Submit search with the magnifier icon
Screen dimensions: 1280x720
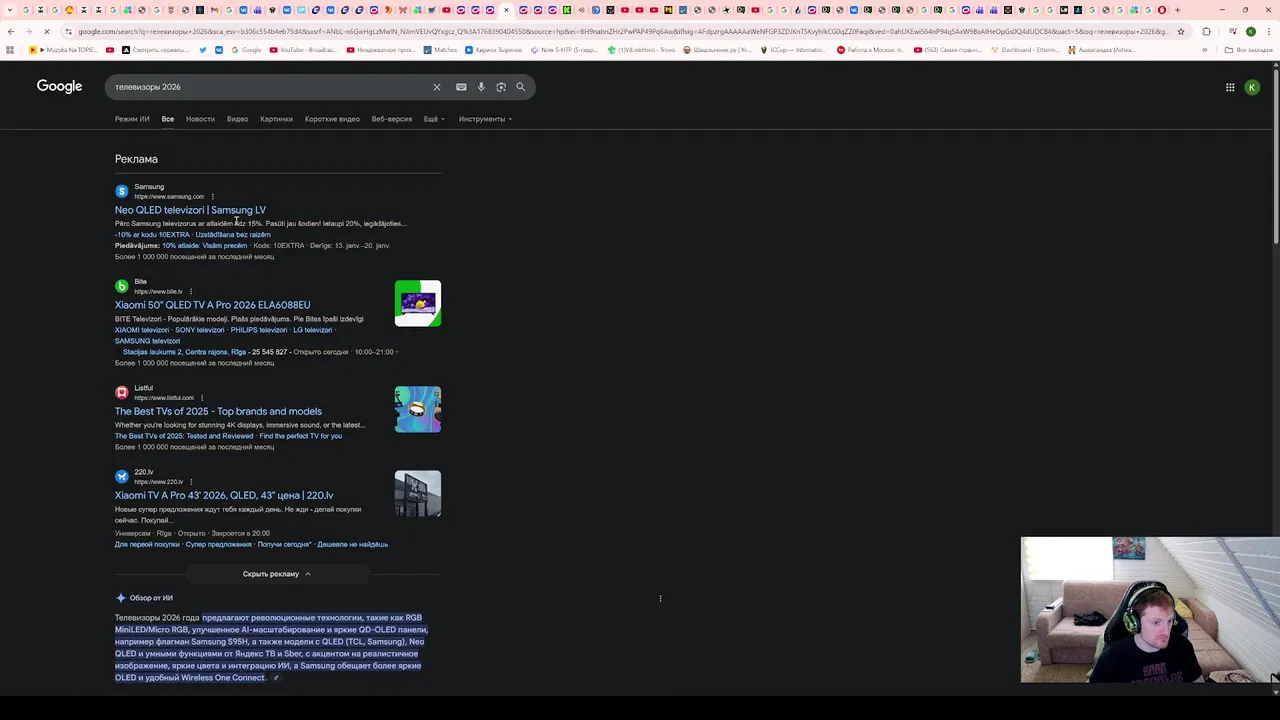pyautogui.click(x=520, y=87)
